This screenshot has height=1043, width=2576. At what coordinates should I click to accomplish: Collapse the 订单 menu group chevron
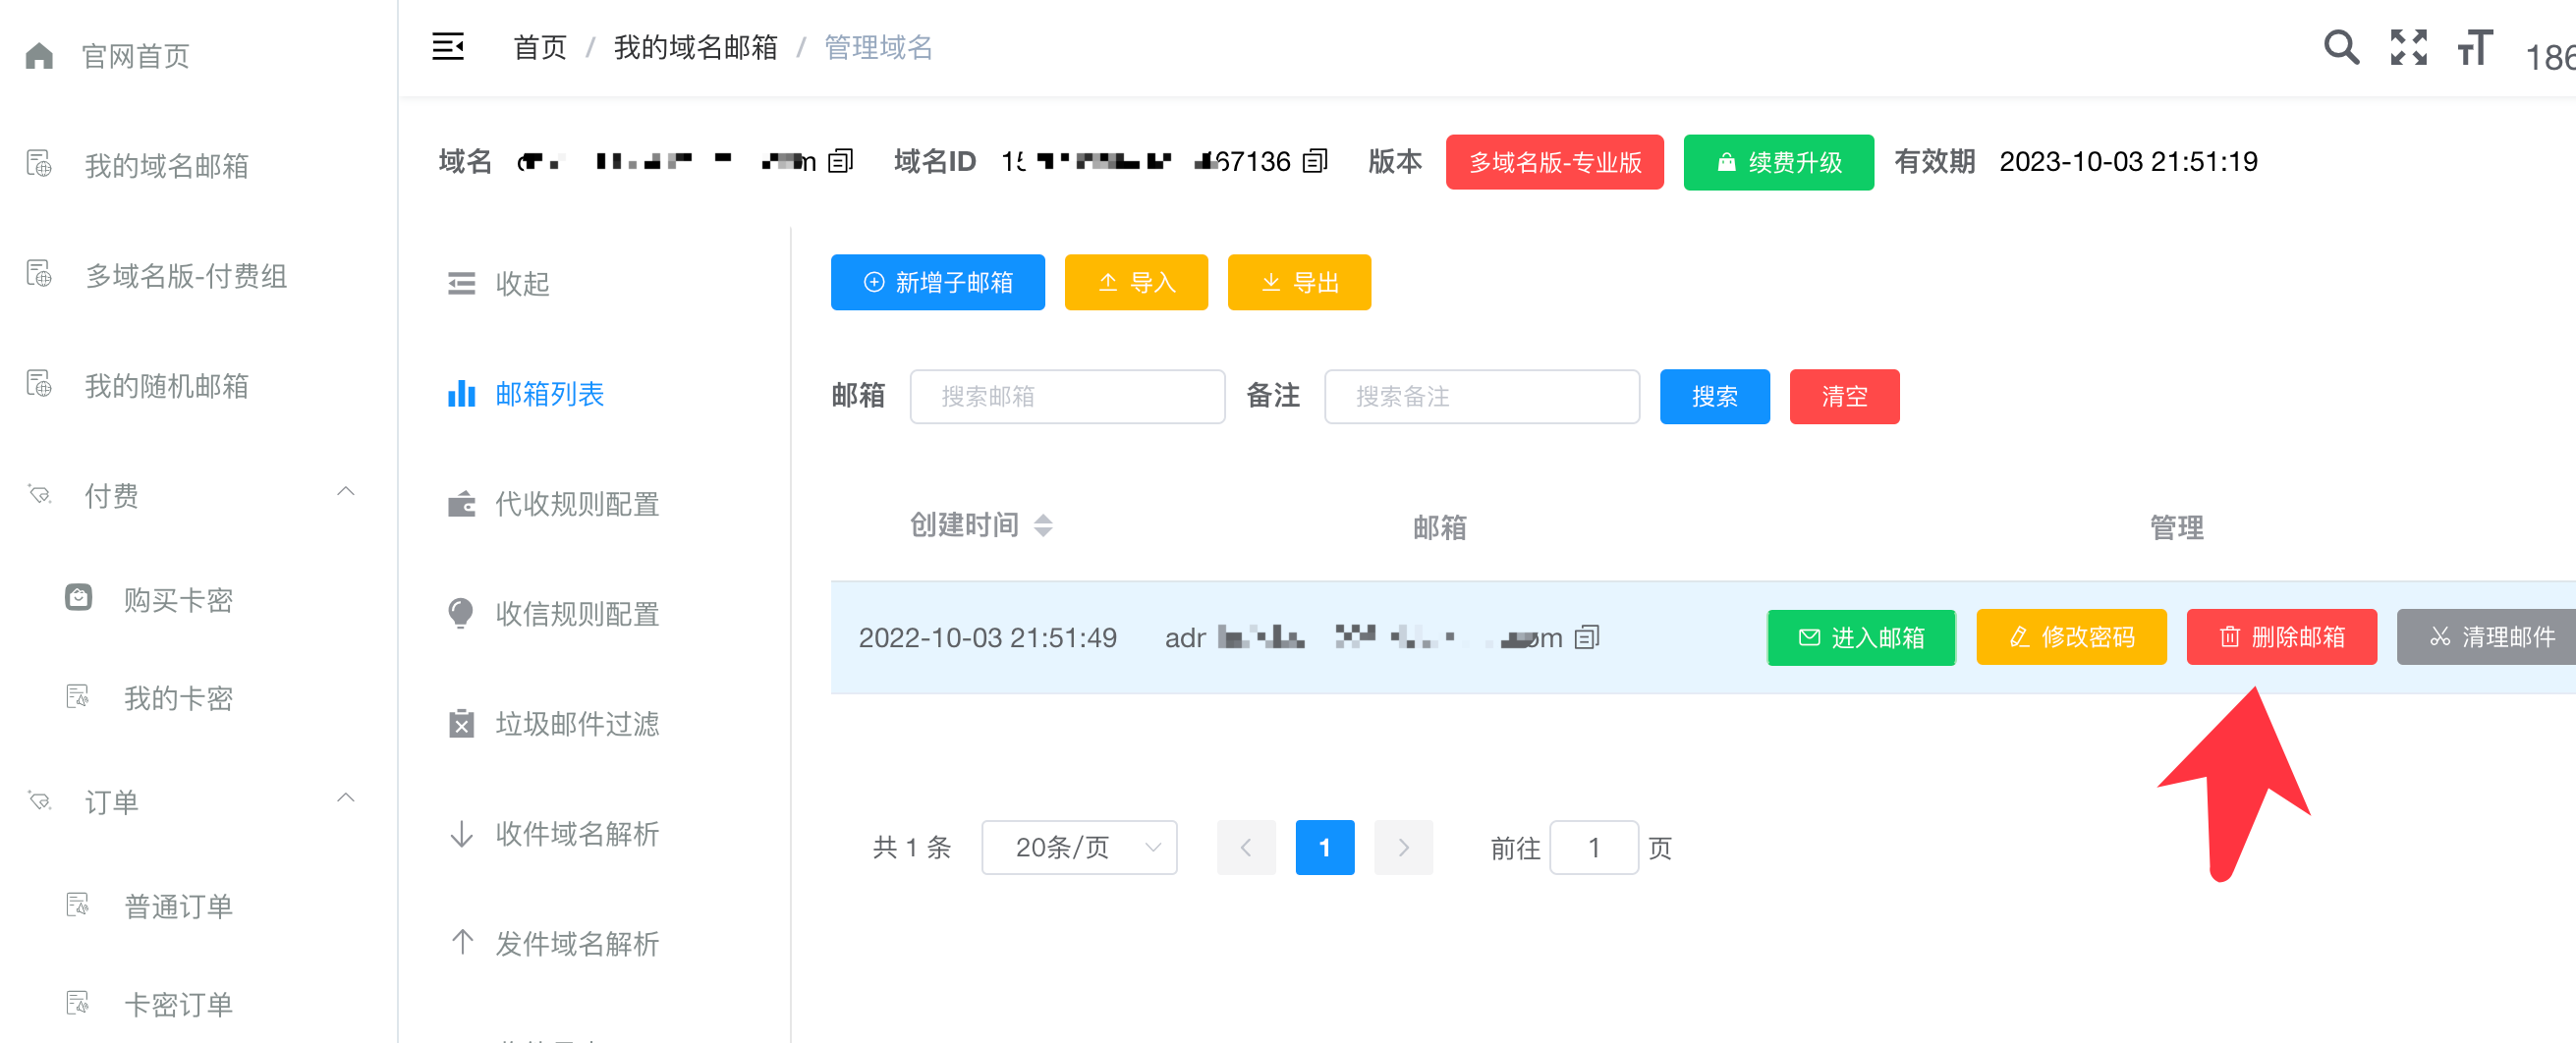click(346, 798)
